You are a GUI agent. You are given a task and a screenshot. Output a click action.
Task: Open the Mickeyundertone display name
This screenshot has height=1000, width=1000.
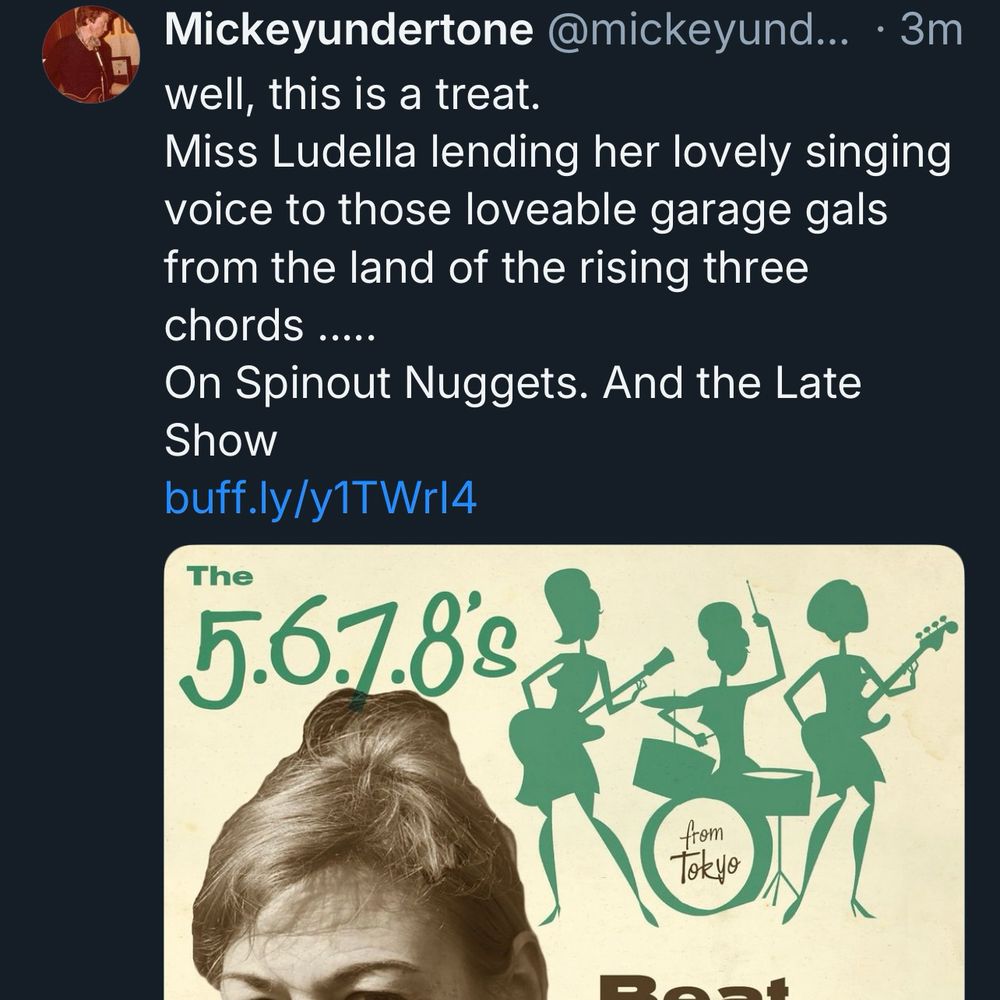tap(348, 30)
